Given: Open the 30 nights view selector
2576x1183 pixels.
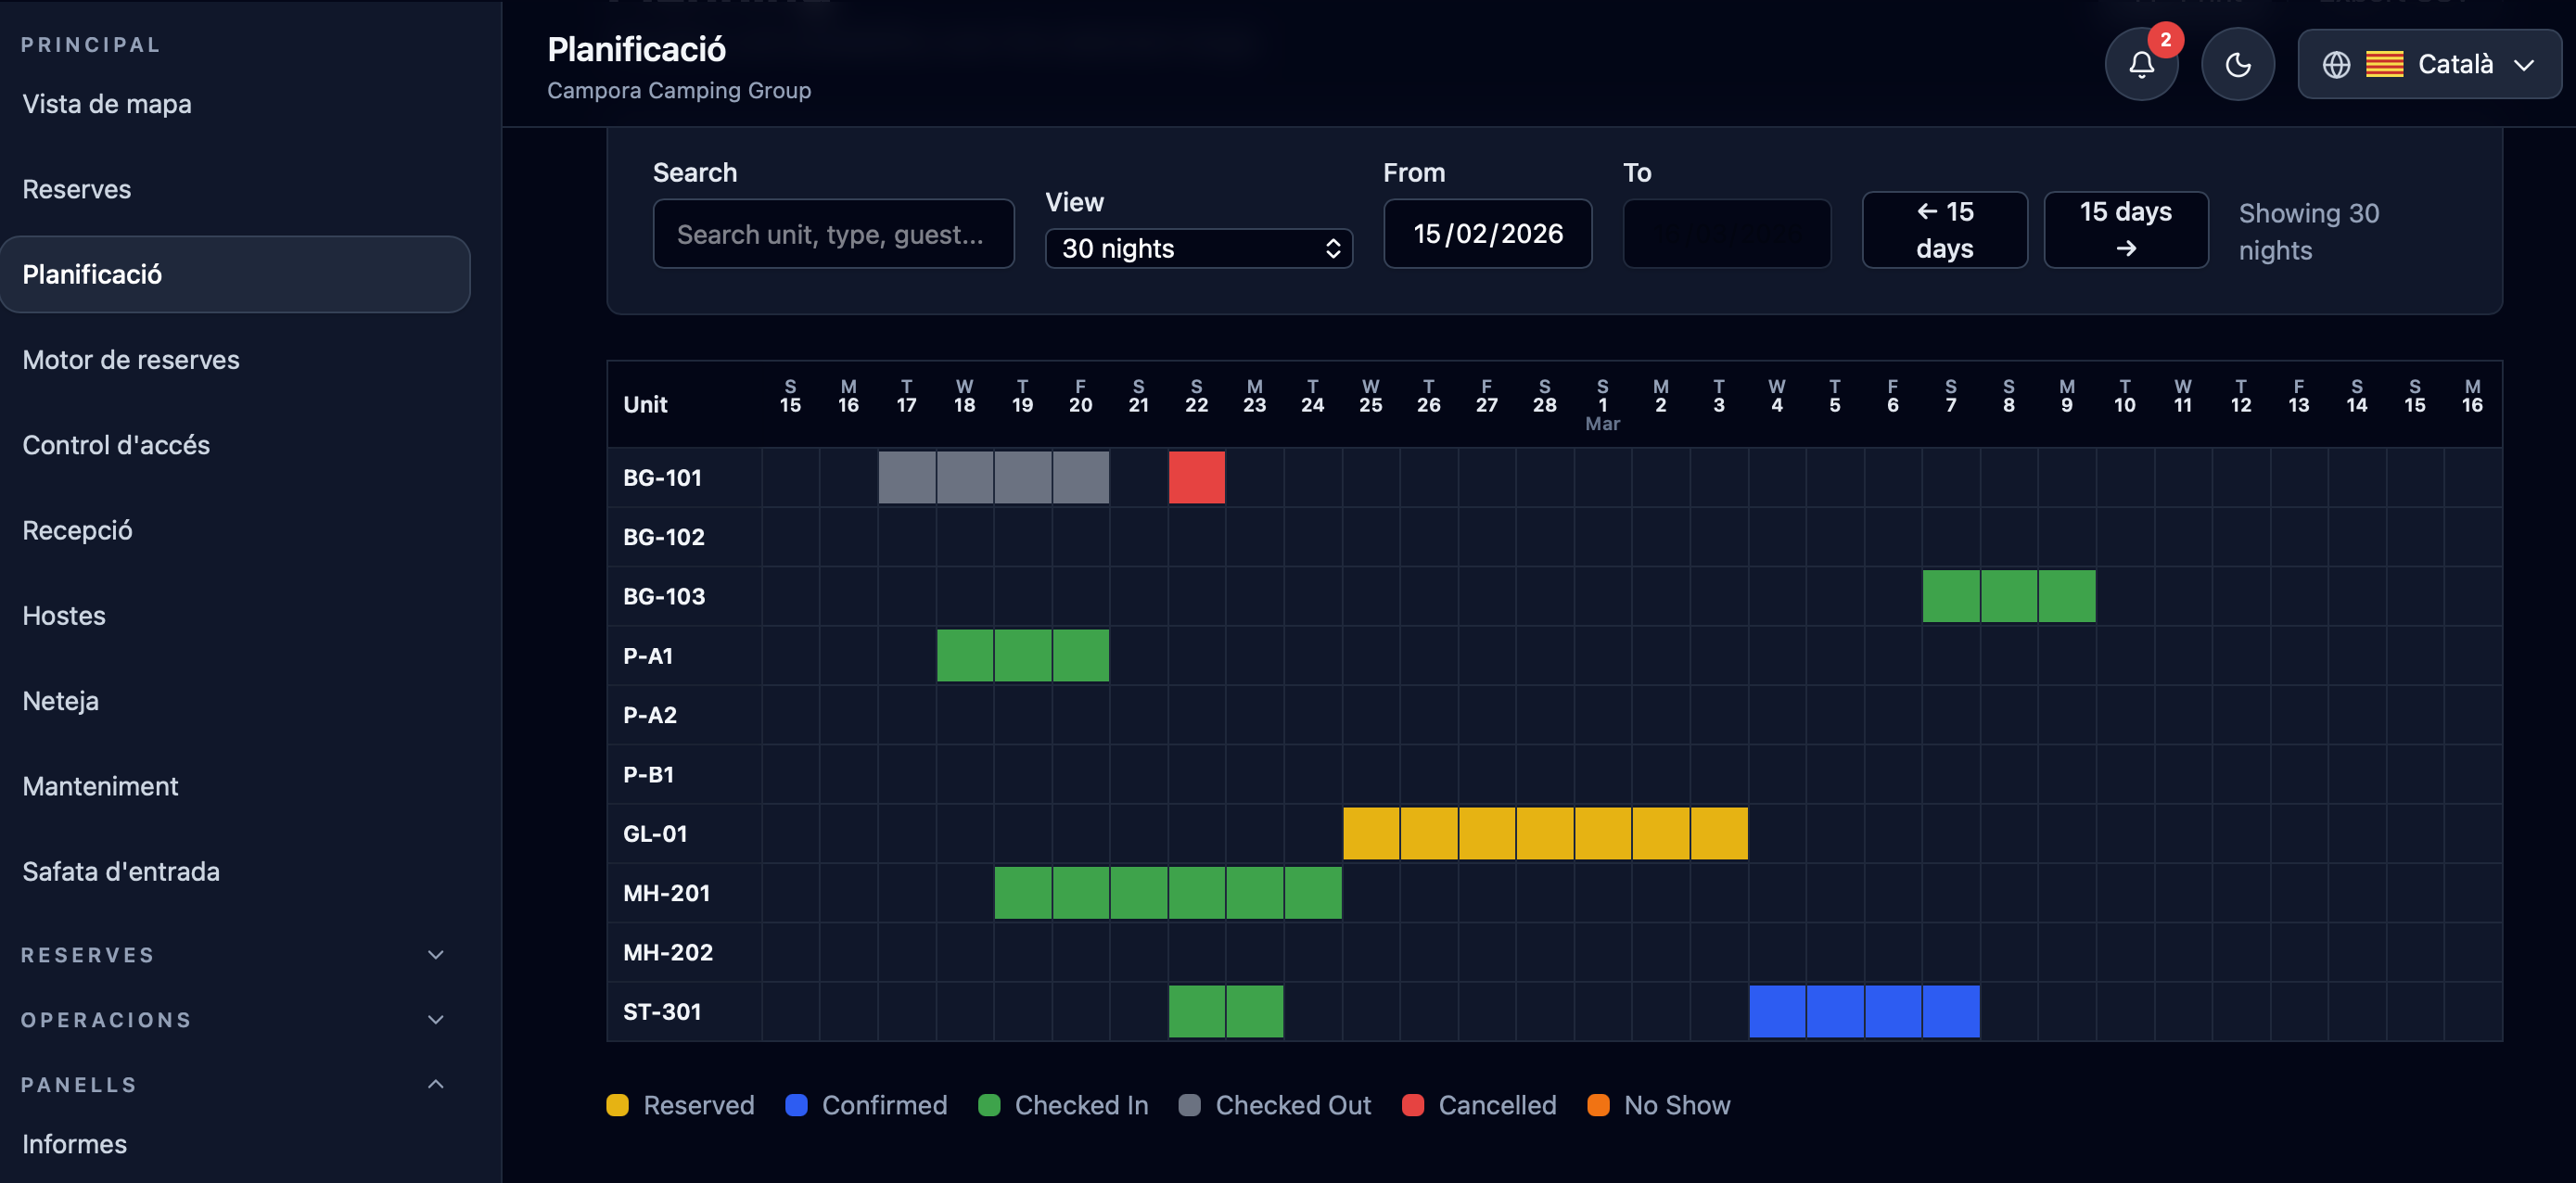Looking at the screenshot, I should click(x=1198, y=249).
